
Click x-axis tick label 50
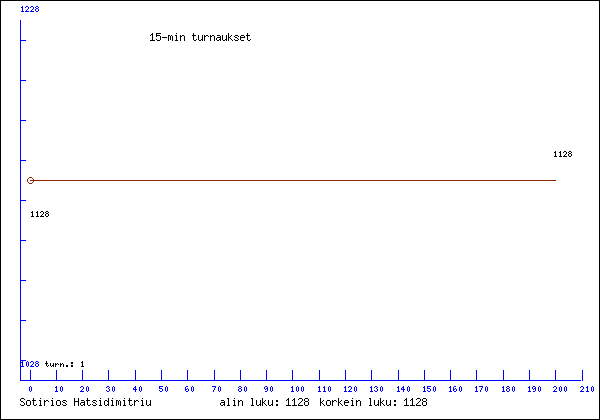click(163, 389)
